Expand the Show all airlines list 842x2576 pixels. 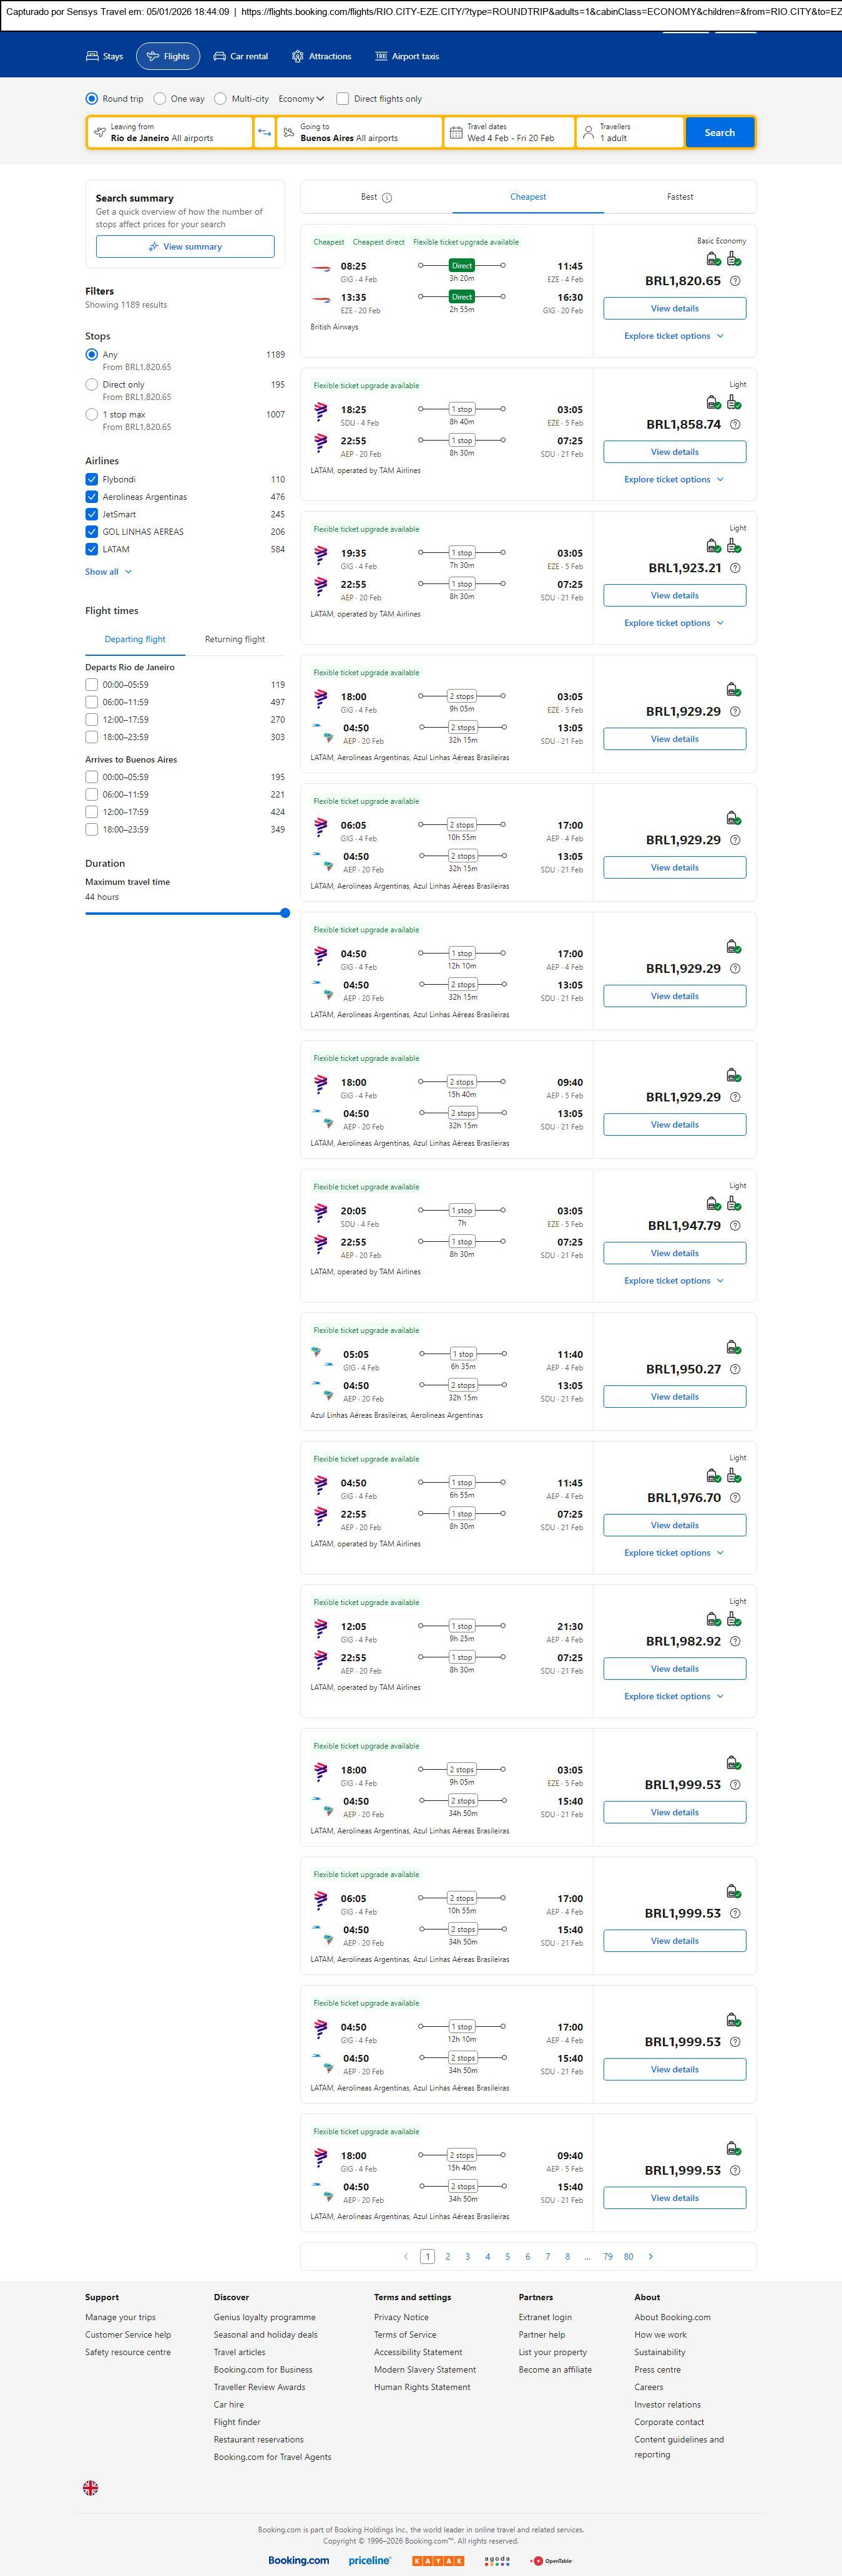[x=108, y=572]
